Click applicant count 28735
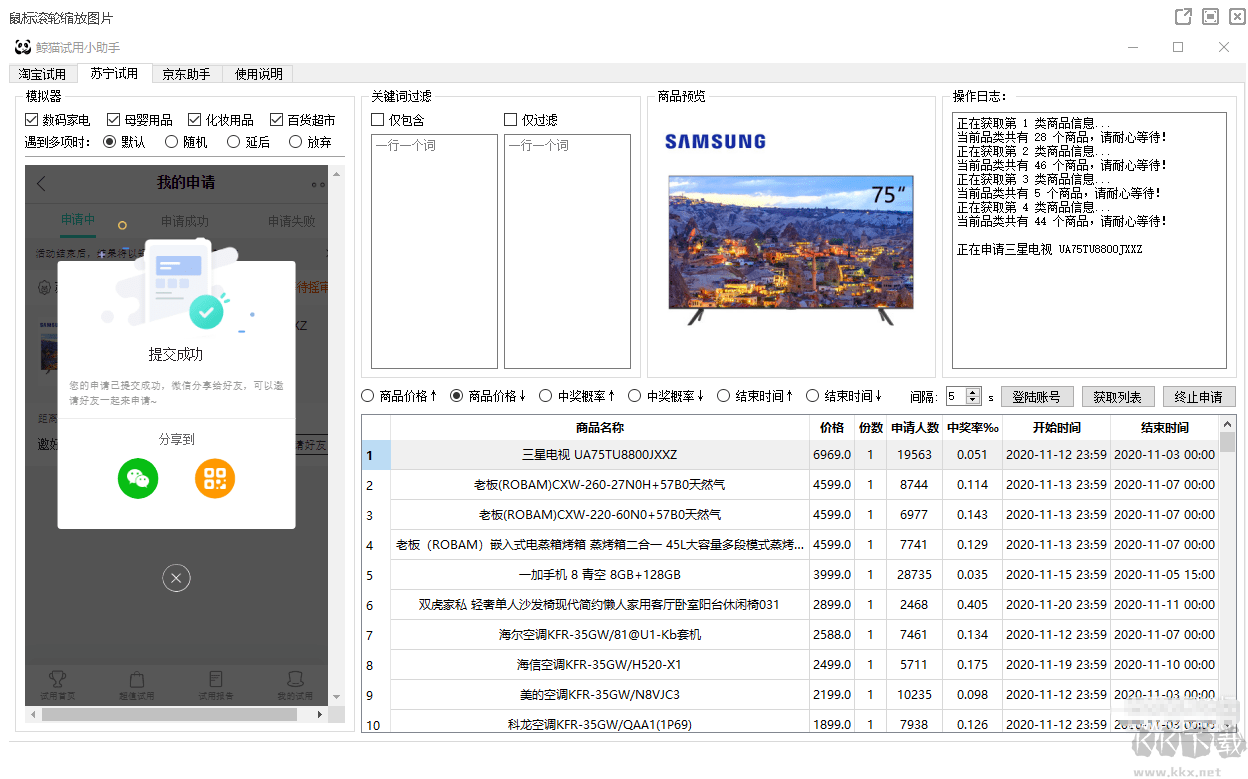The width and height of the screenshot is (1248, 779). (x=915, y=575)
